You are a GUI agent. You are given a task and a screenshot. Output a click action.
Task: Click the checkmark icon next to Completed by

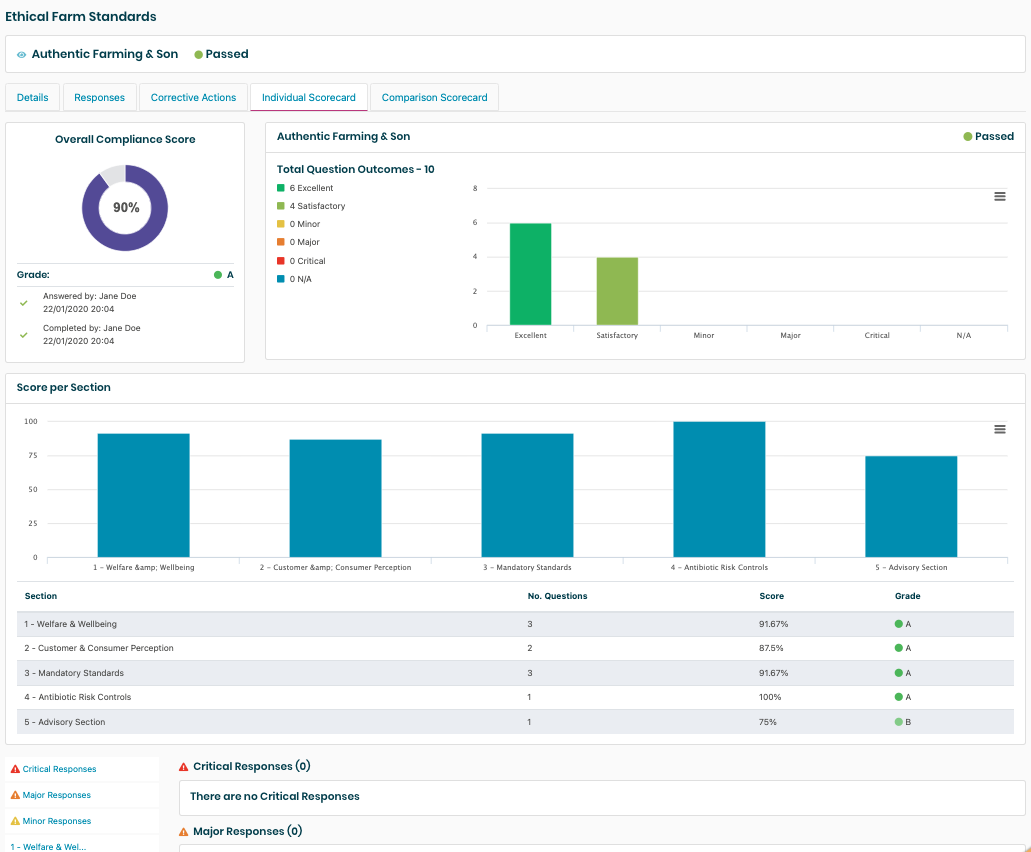pyautogui.click(x=24, y=334)
